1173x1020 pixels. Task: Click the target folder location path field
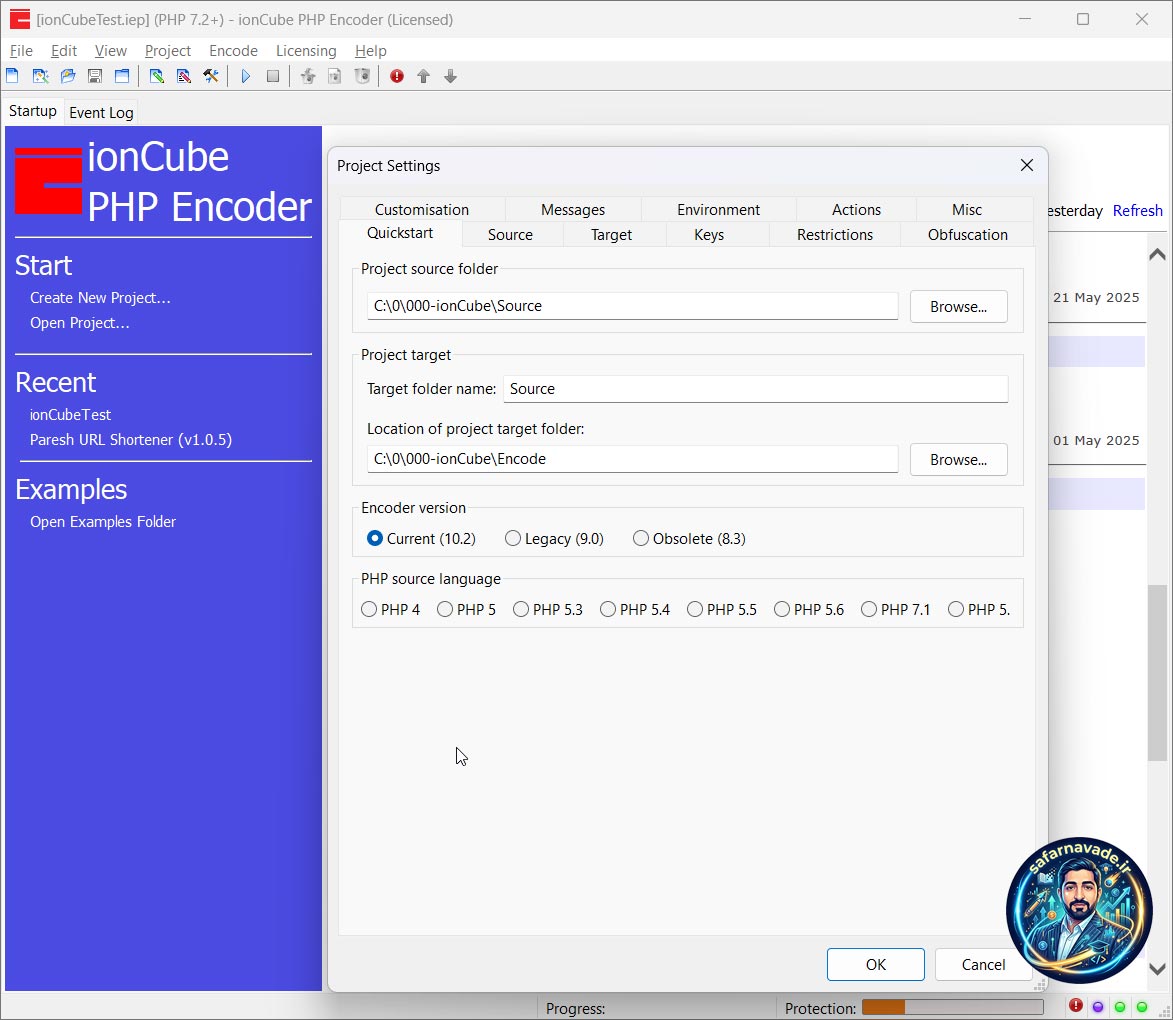point(632,459)
